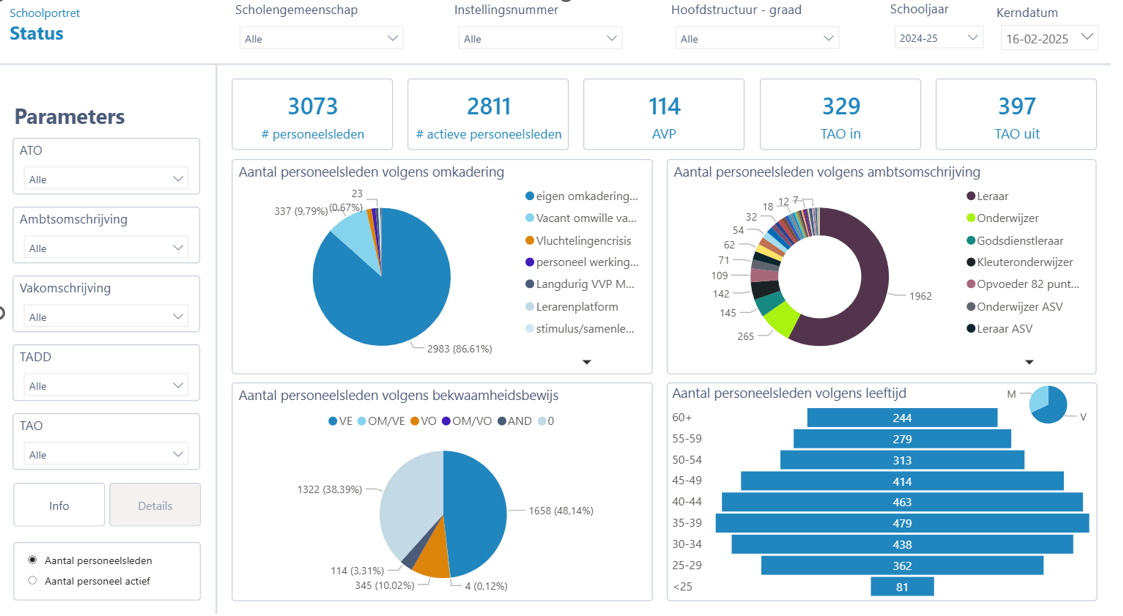Select Aantal personeelsleden radio option
Viewport: 1123px width, 616px height.
coord(33,560)
